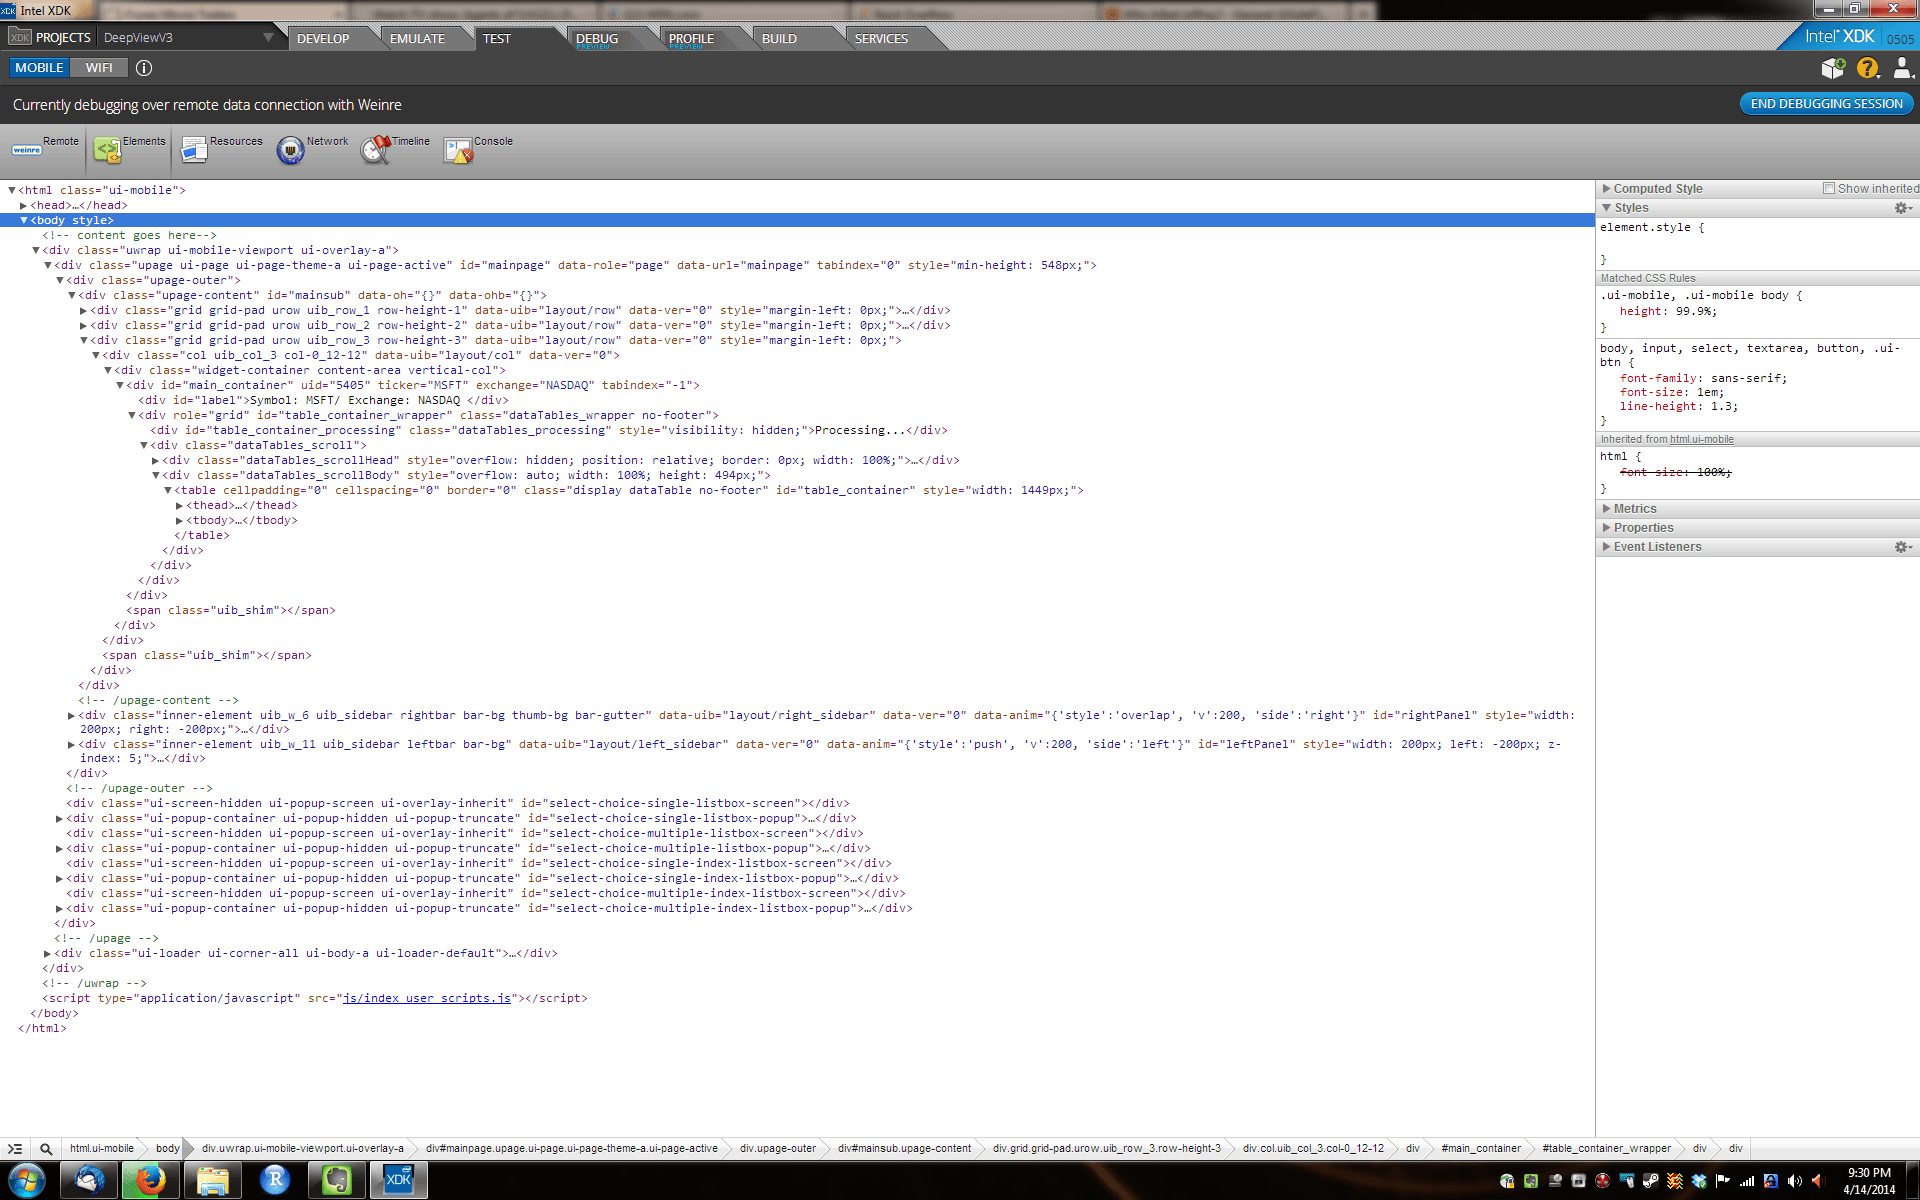Open the Windows Start menu
1920x1200 pixels.
point(27,1181)
